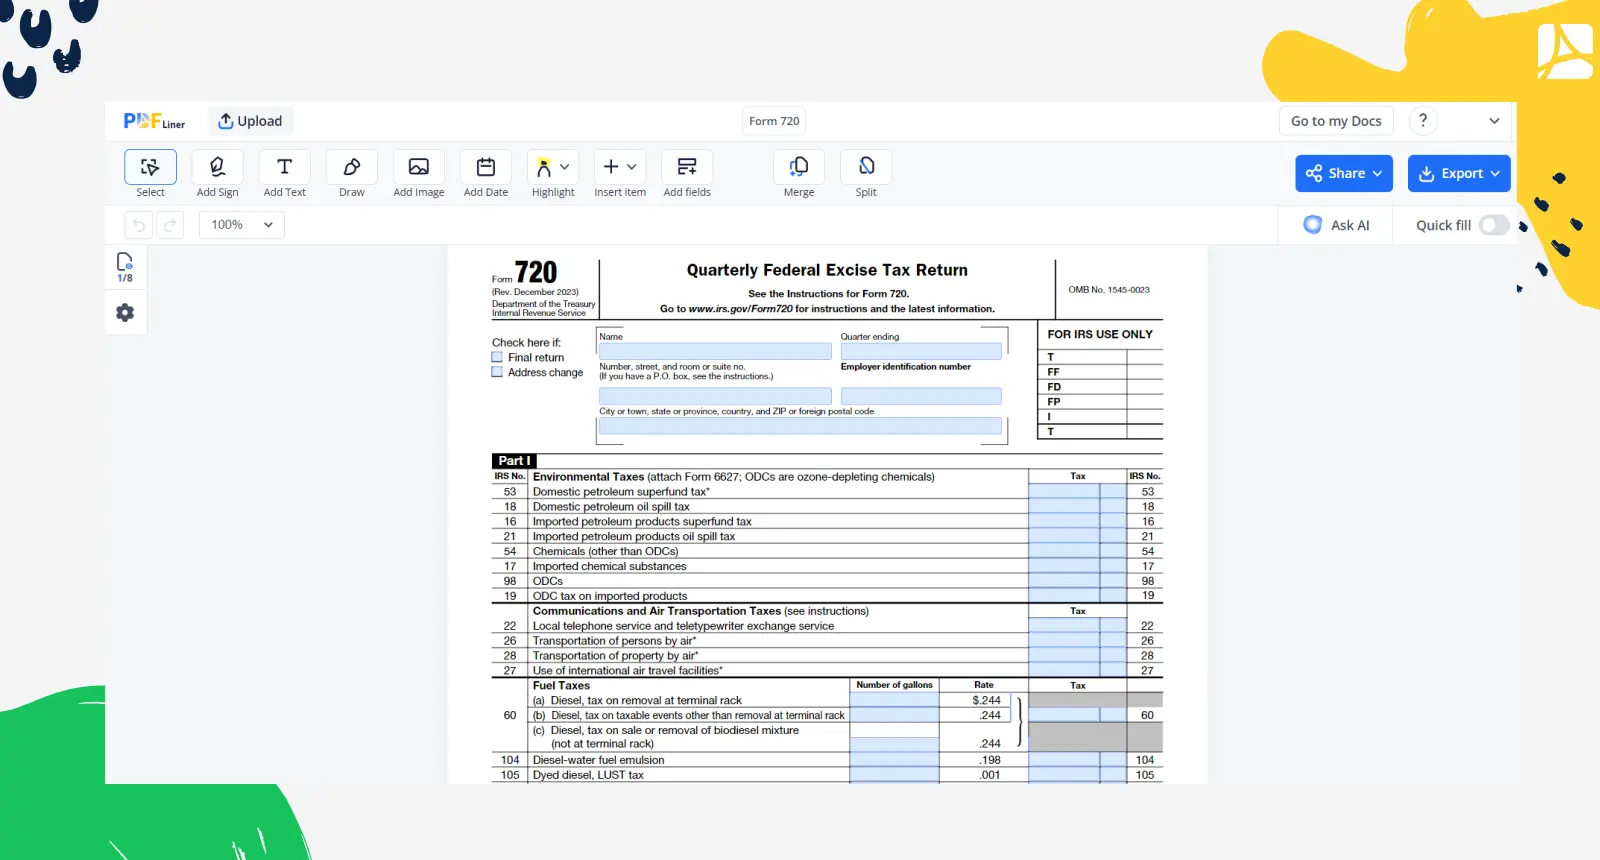
Task: Open the 100% zoom level dropdown
Action: click(x=242, y=225)
